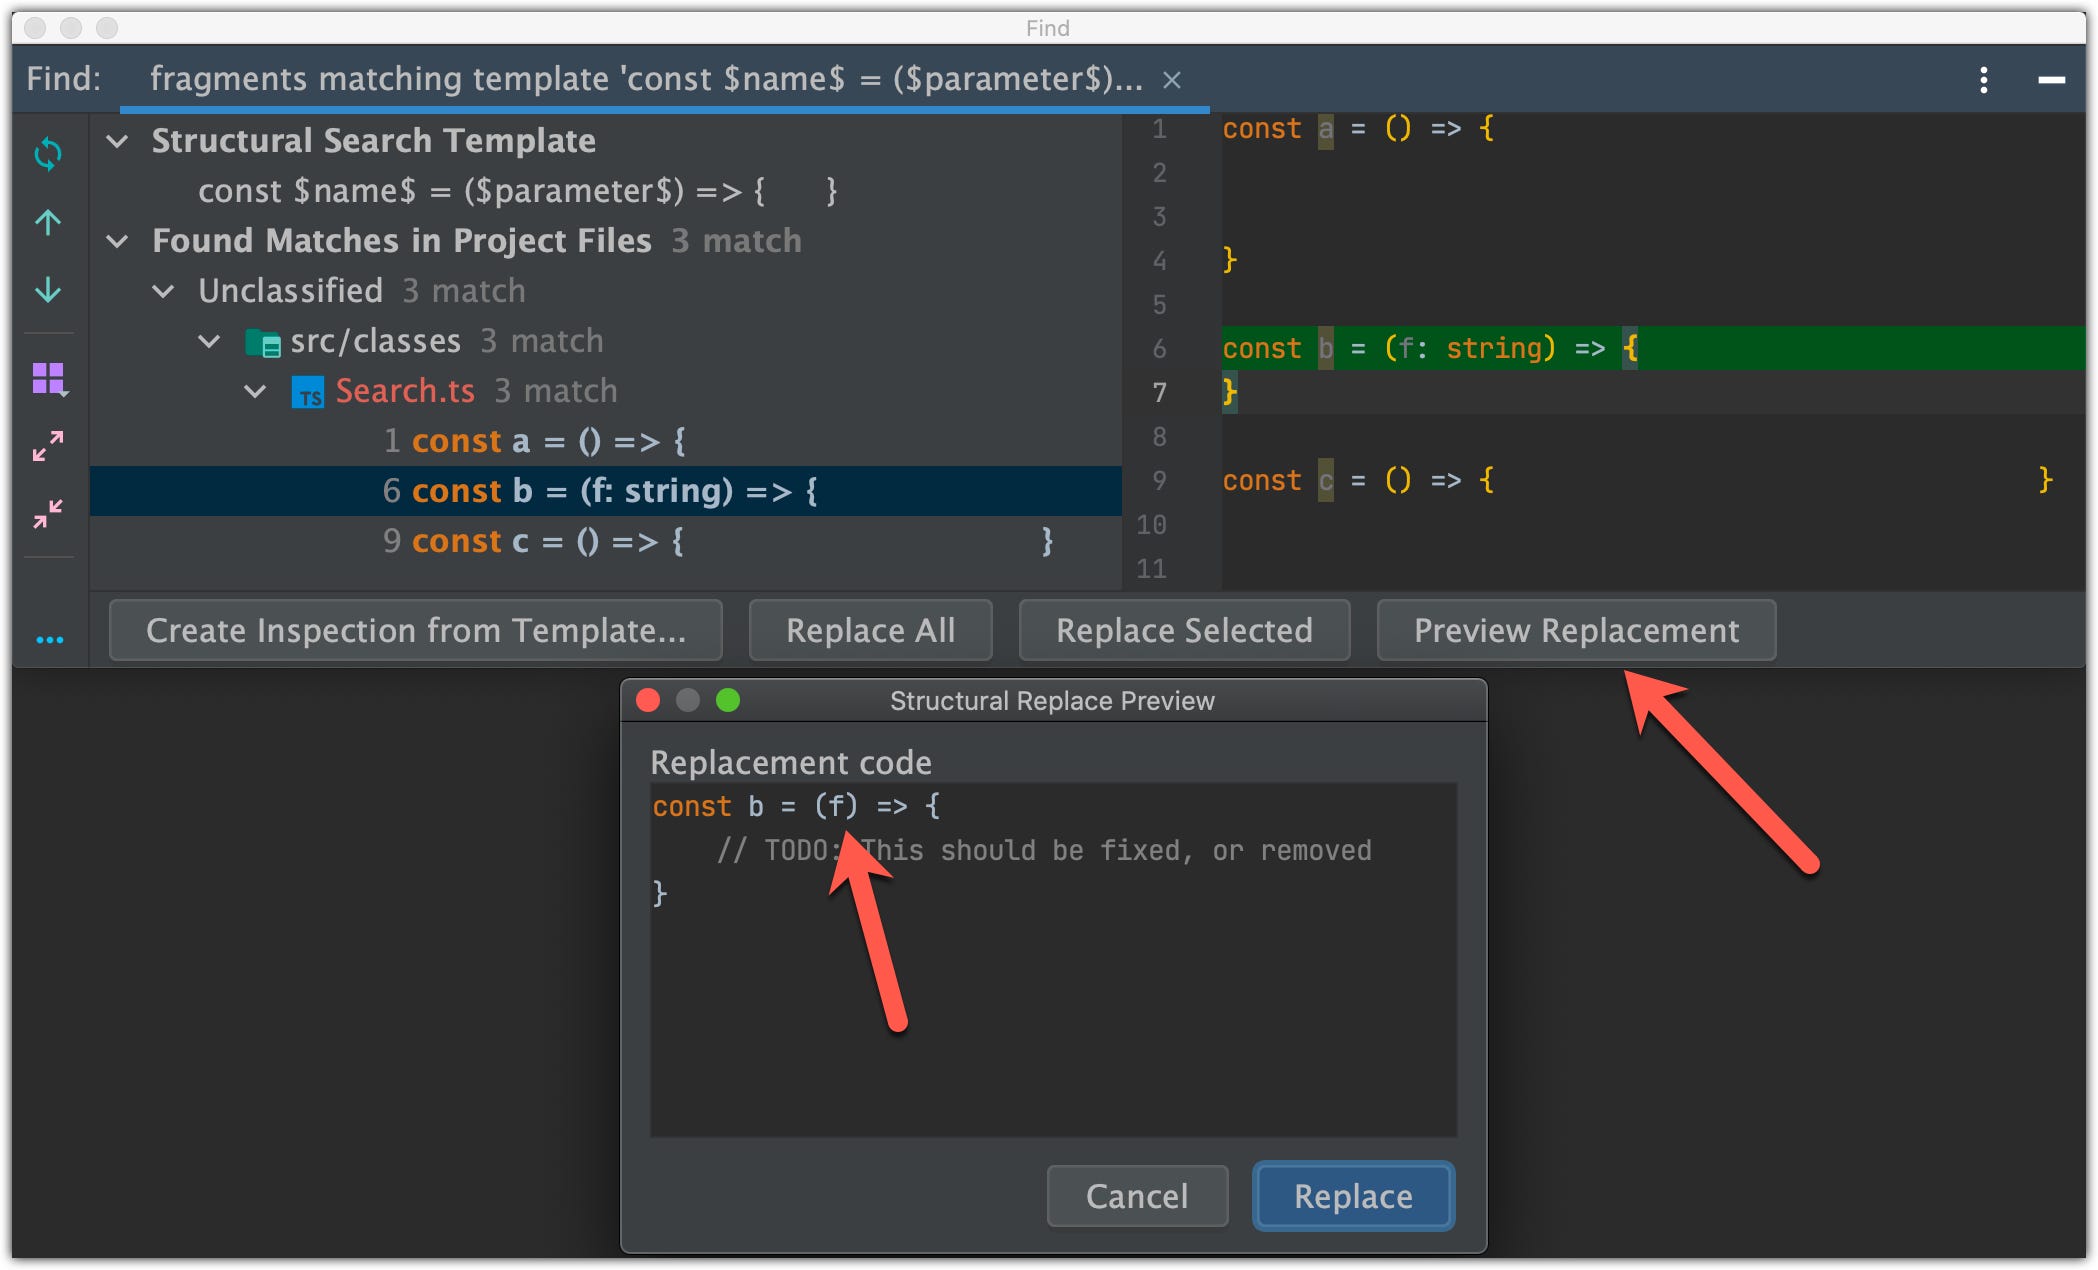Collapse the src/classes folder node
Image resolution: width=2098 pixels, height=1270 pixels.
pos(209,341)
